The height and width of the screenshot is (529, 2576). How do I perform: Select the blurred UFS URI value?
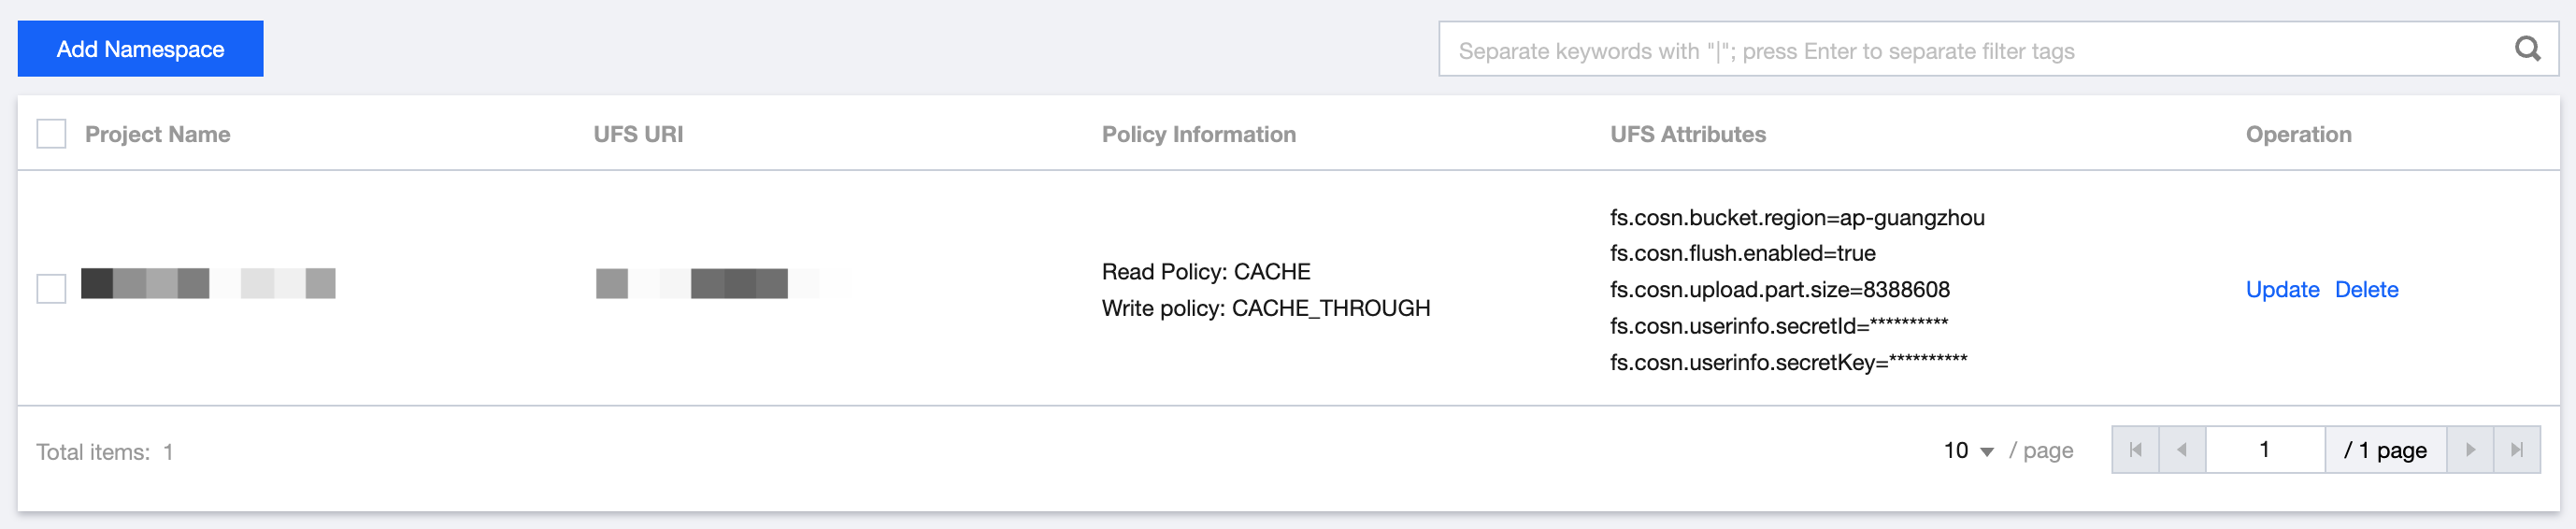[722, 284]
